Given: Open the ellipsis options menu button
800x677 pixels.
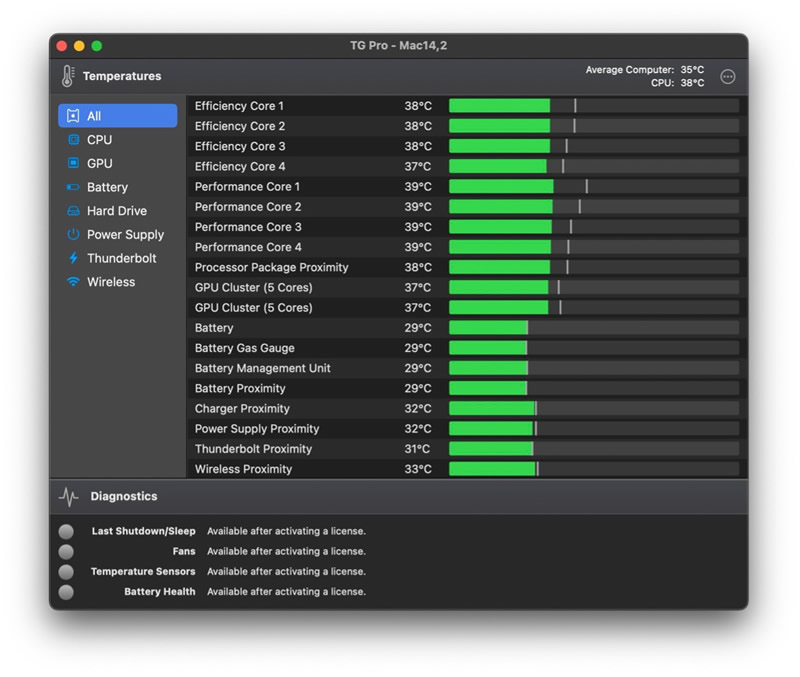Looking at the screenshot, I should [x=728, y=77].
